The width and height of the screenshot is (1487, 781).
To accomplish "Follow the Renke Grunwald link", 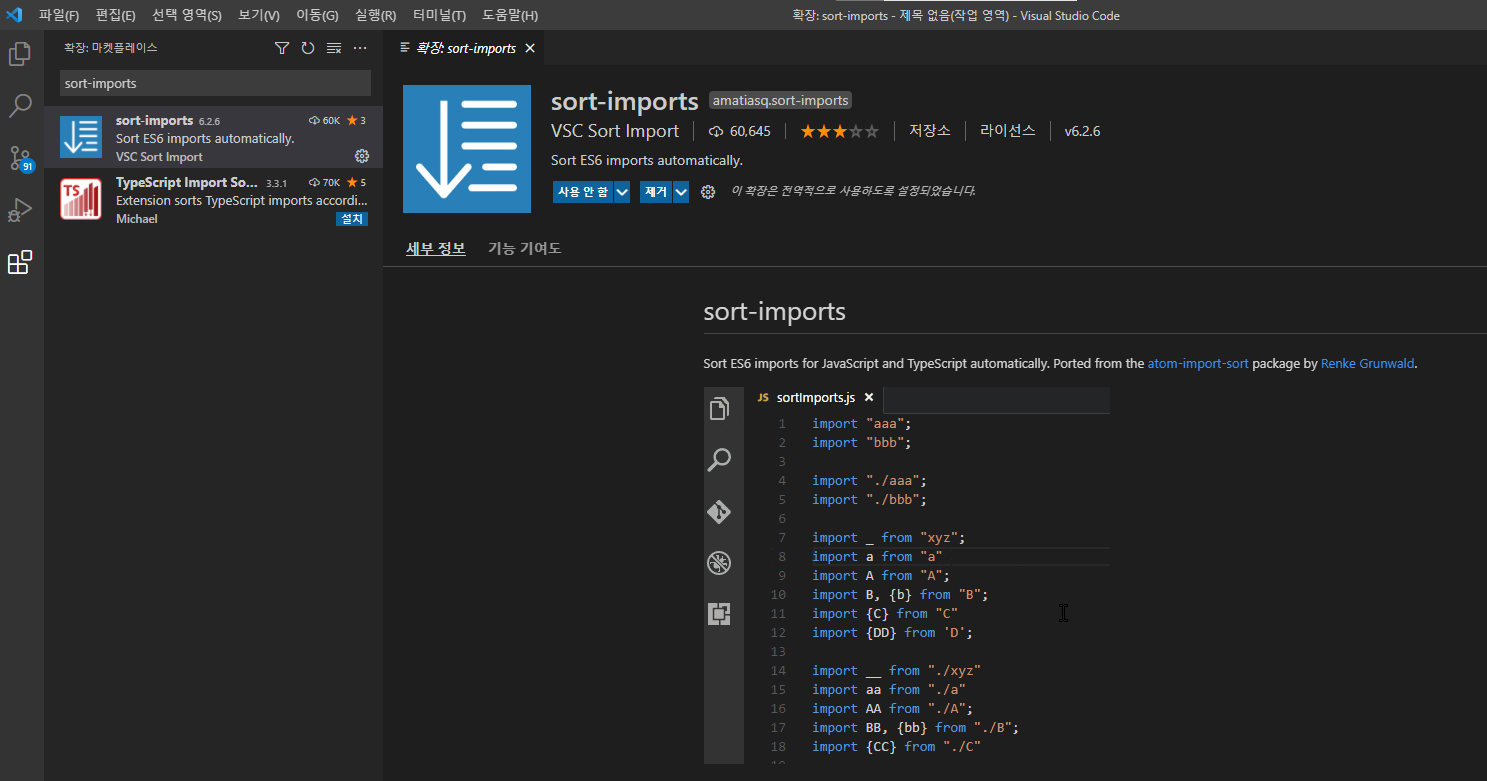I will [x=1367, y=364].
